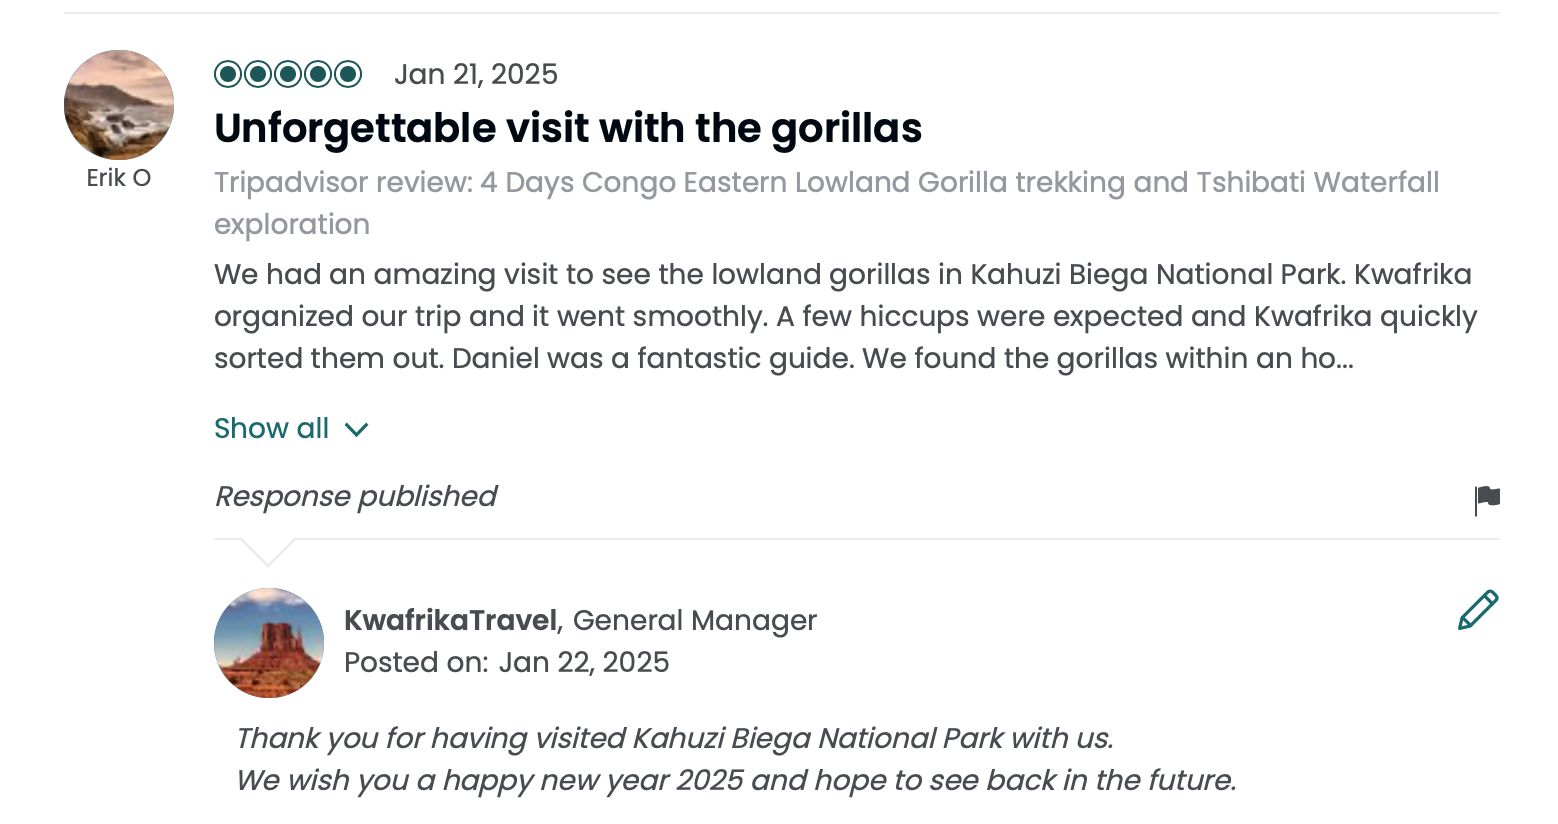Open the 4 Days Congo tour link
Viewport: 1558px width, 824px height.
pyautogui.click(x=826, y=183)
